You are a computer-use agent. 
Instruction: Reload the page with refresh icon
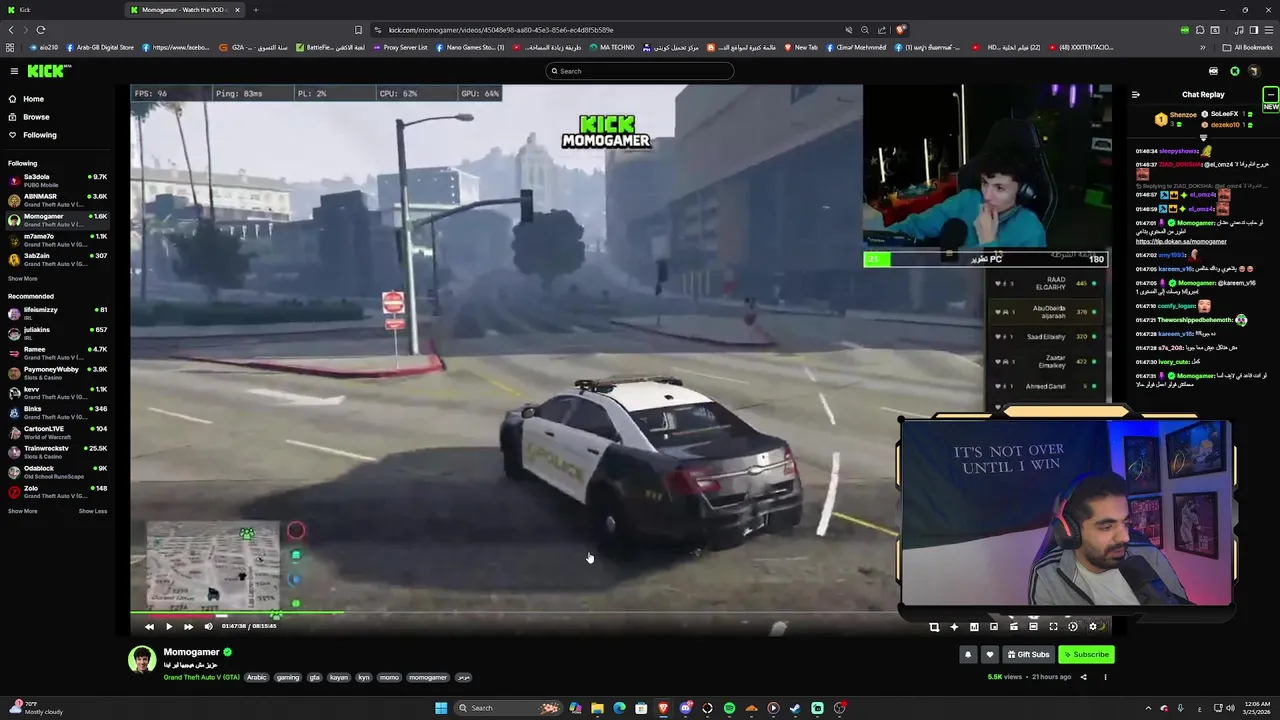tap(41, 30)
